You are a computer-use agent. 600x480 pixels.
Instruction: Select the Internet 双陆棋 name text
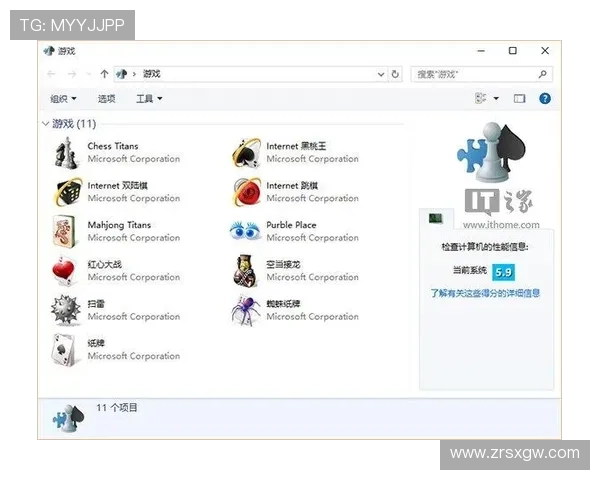tap(117, 186)
